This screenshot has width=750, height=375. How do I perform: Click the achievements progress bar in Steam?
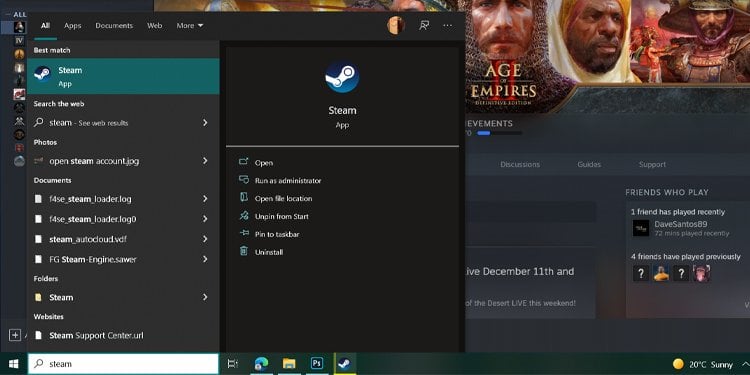(499, 133)
